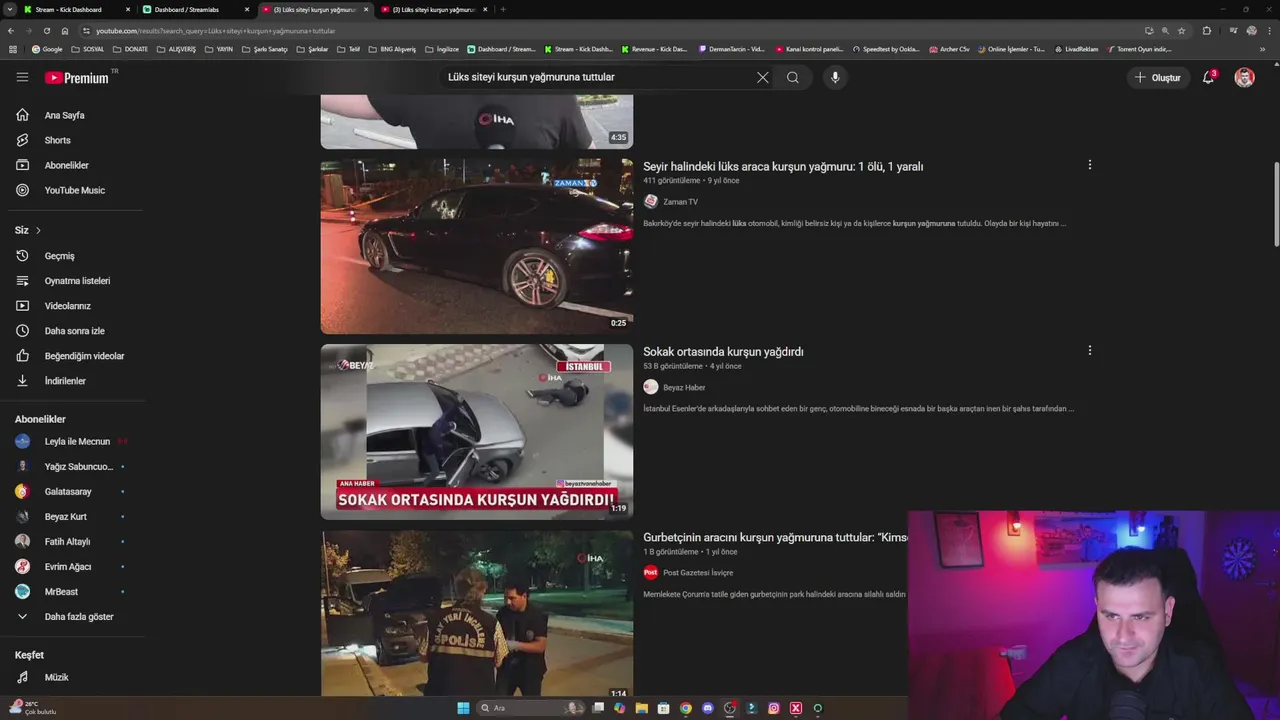Screen dimensions: 1280x720
Task: Open Daha sonra izle list
Action: pyautogui.click(x=72, y=331)
